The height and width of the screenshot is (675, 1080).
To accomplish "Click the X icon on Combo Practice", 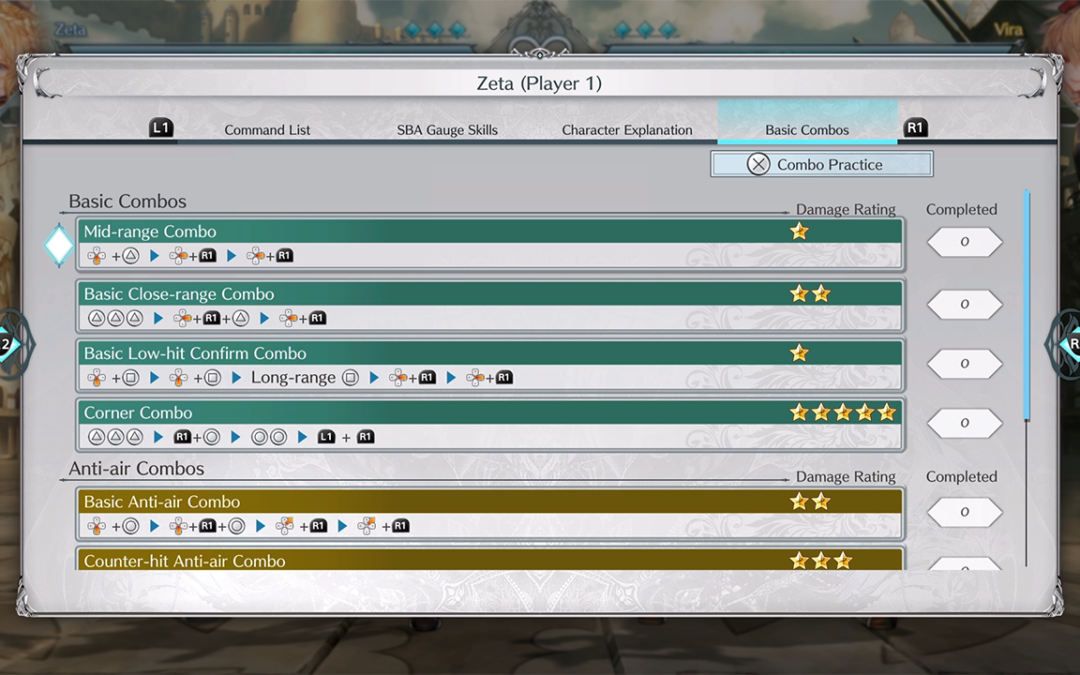I will coord(759,164).
